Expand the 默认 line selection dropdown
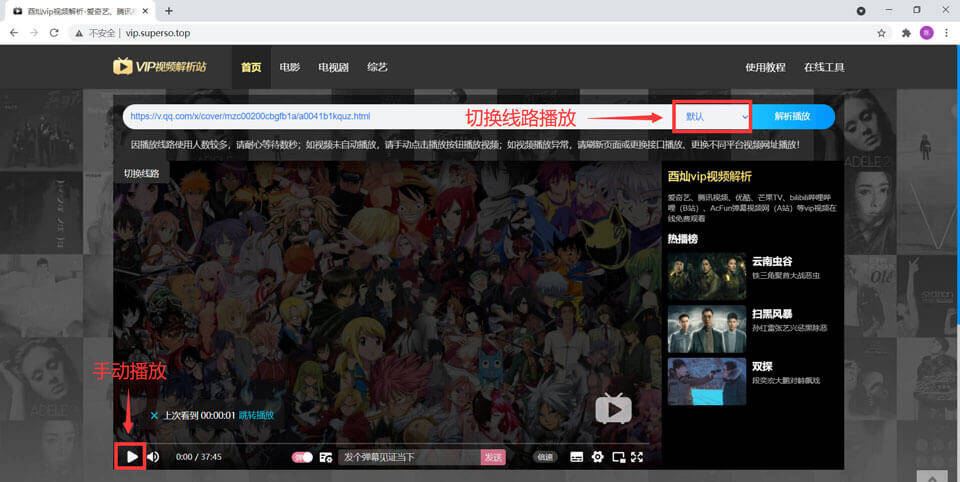Viewport: 960px width, 482px height. (714, 117)
